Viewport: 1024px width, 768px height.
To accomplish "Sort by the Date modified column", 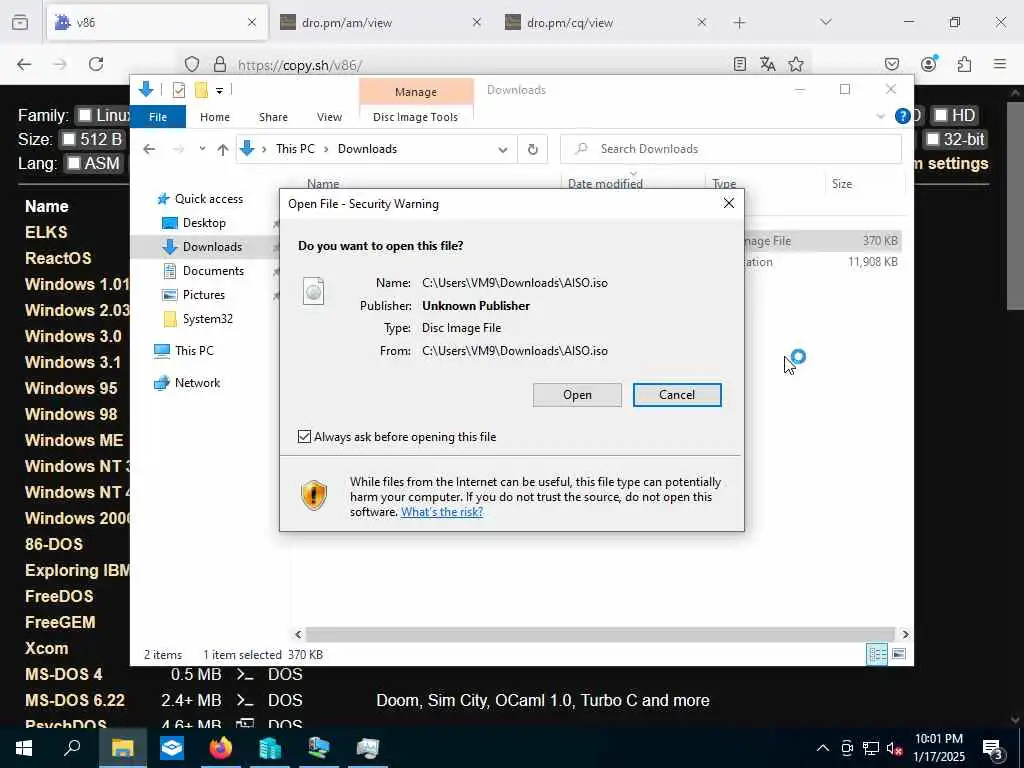I will coord(605,184).
